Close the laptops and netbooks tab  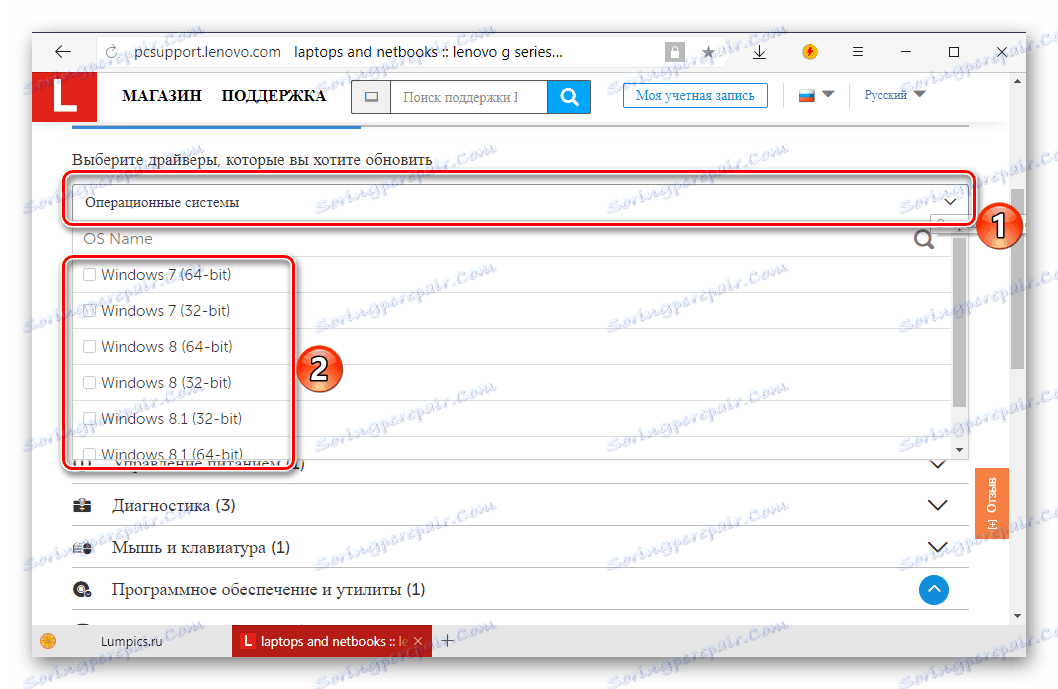tap(418, 641)
